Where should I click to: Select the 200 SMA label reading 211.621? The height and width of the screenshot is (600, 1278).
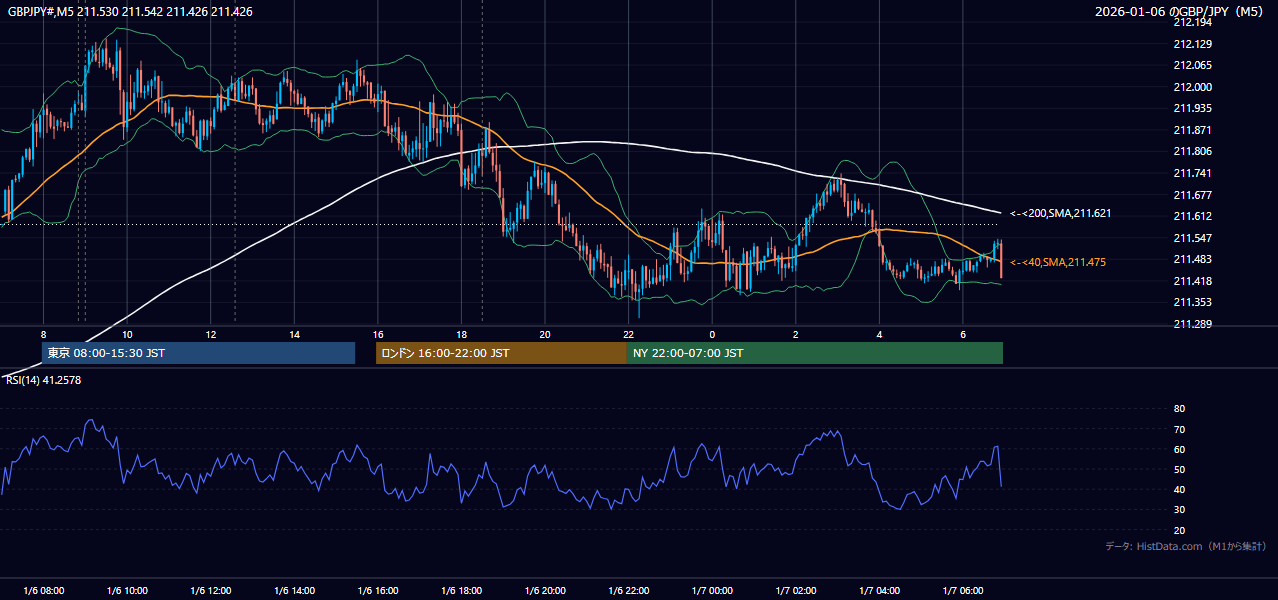point(1060,213)
